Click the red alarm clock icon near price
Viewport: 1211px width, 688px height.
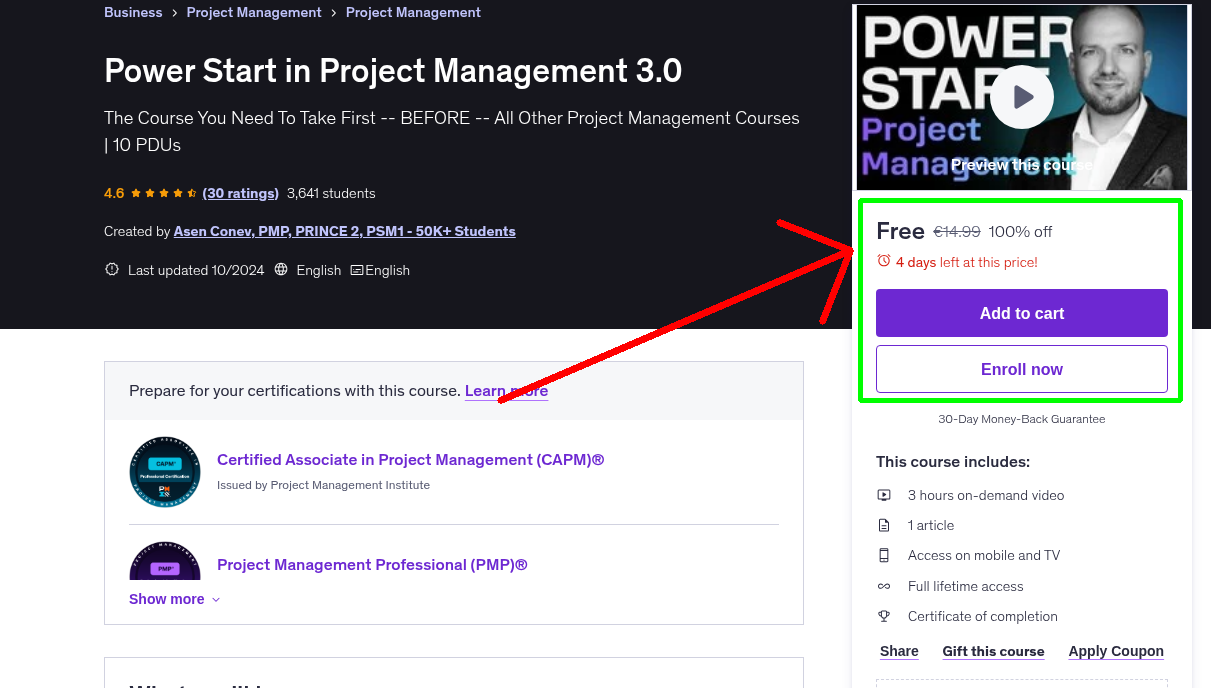[x=883, y=260]
